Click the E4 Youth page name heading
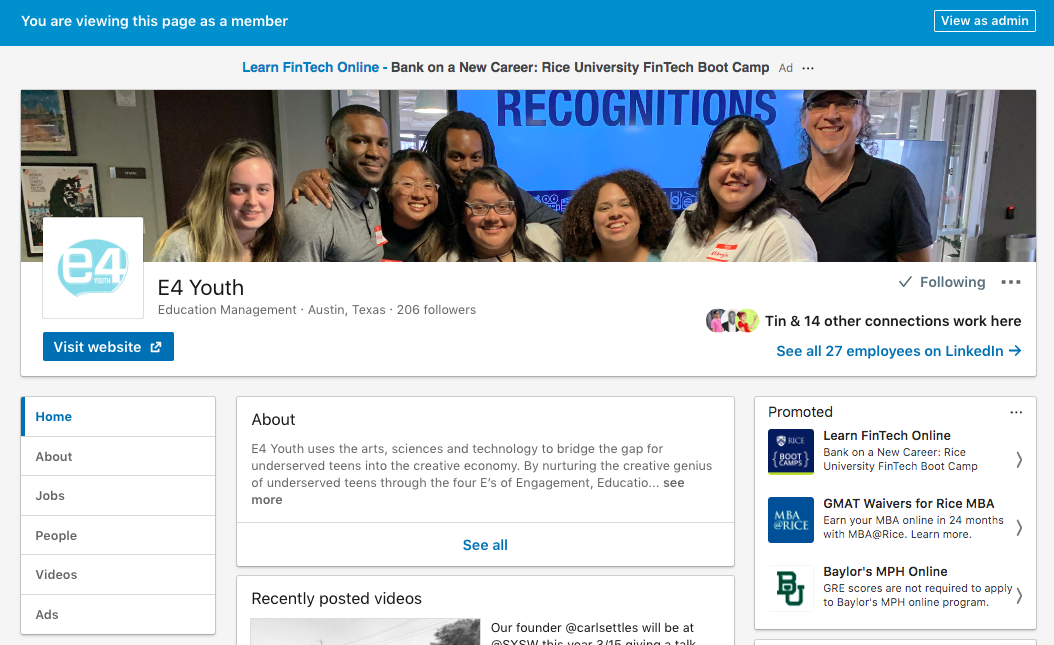This screenshot has height=645, width=1054. [201, 288]
